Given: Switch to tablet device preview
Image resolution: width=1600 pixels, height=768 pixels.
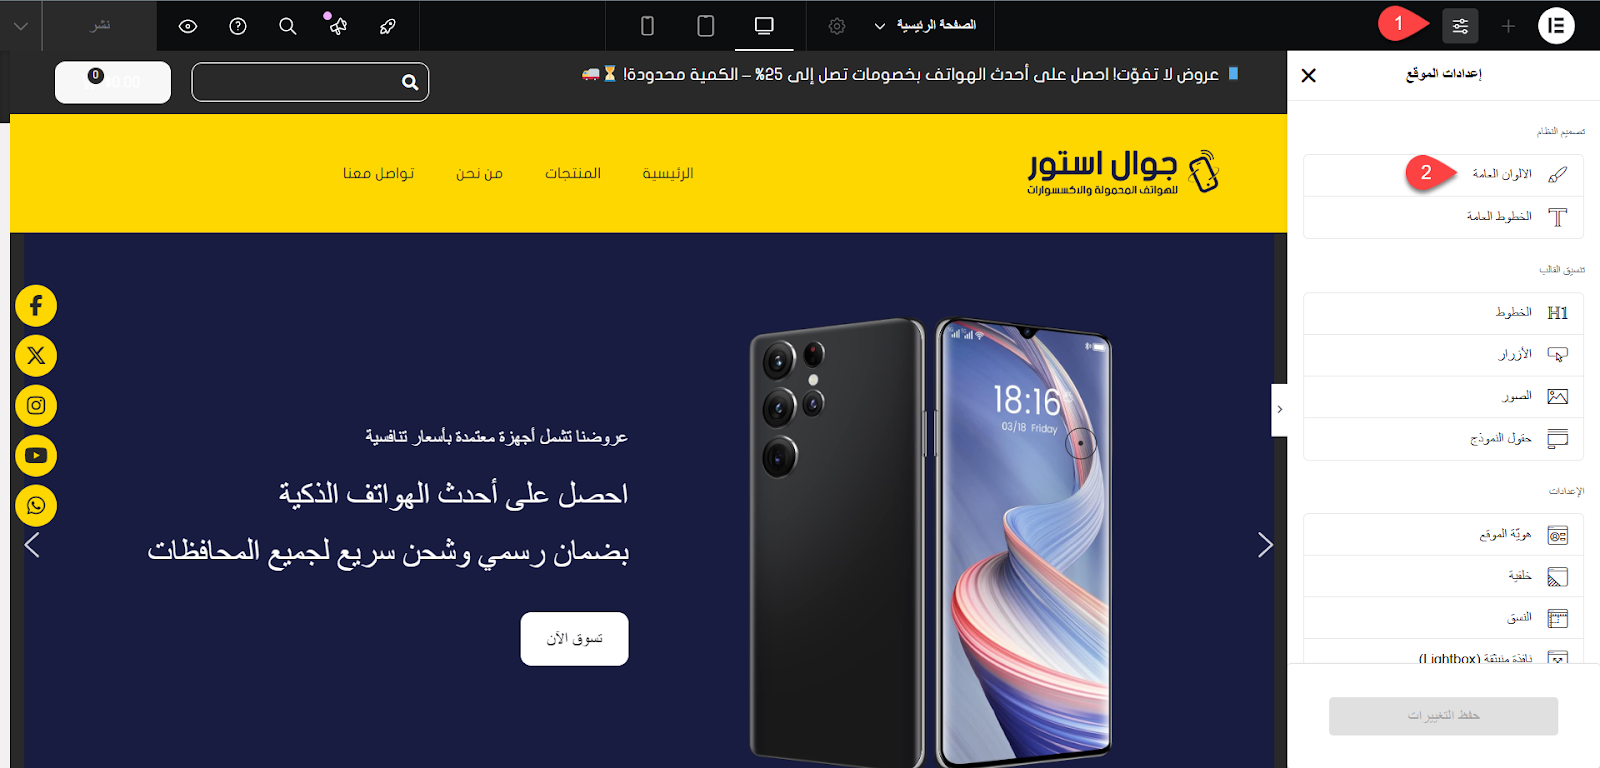Looking at the screenshot, I should coord(705,26).
